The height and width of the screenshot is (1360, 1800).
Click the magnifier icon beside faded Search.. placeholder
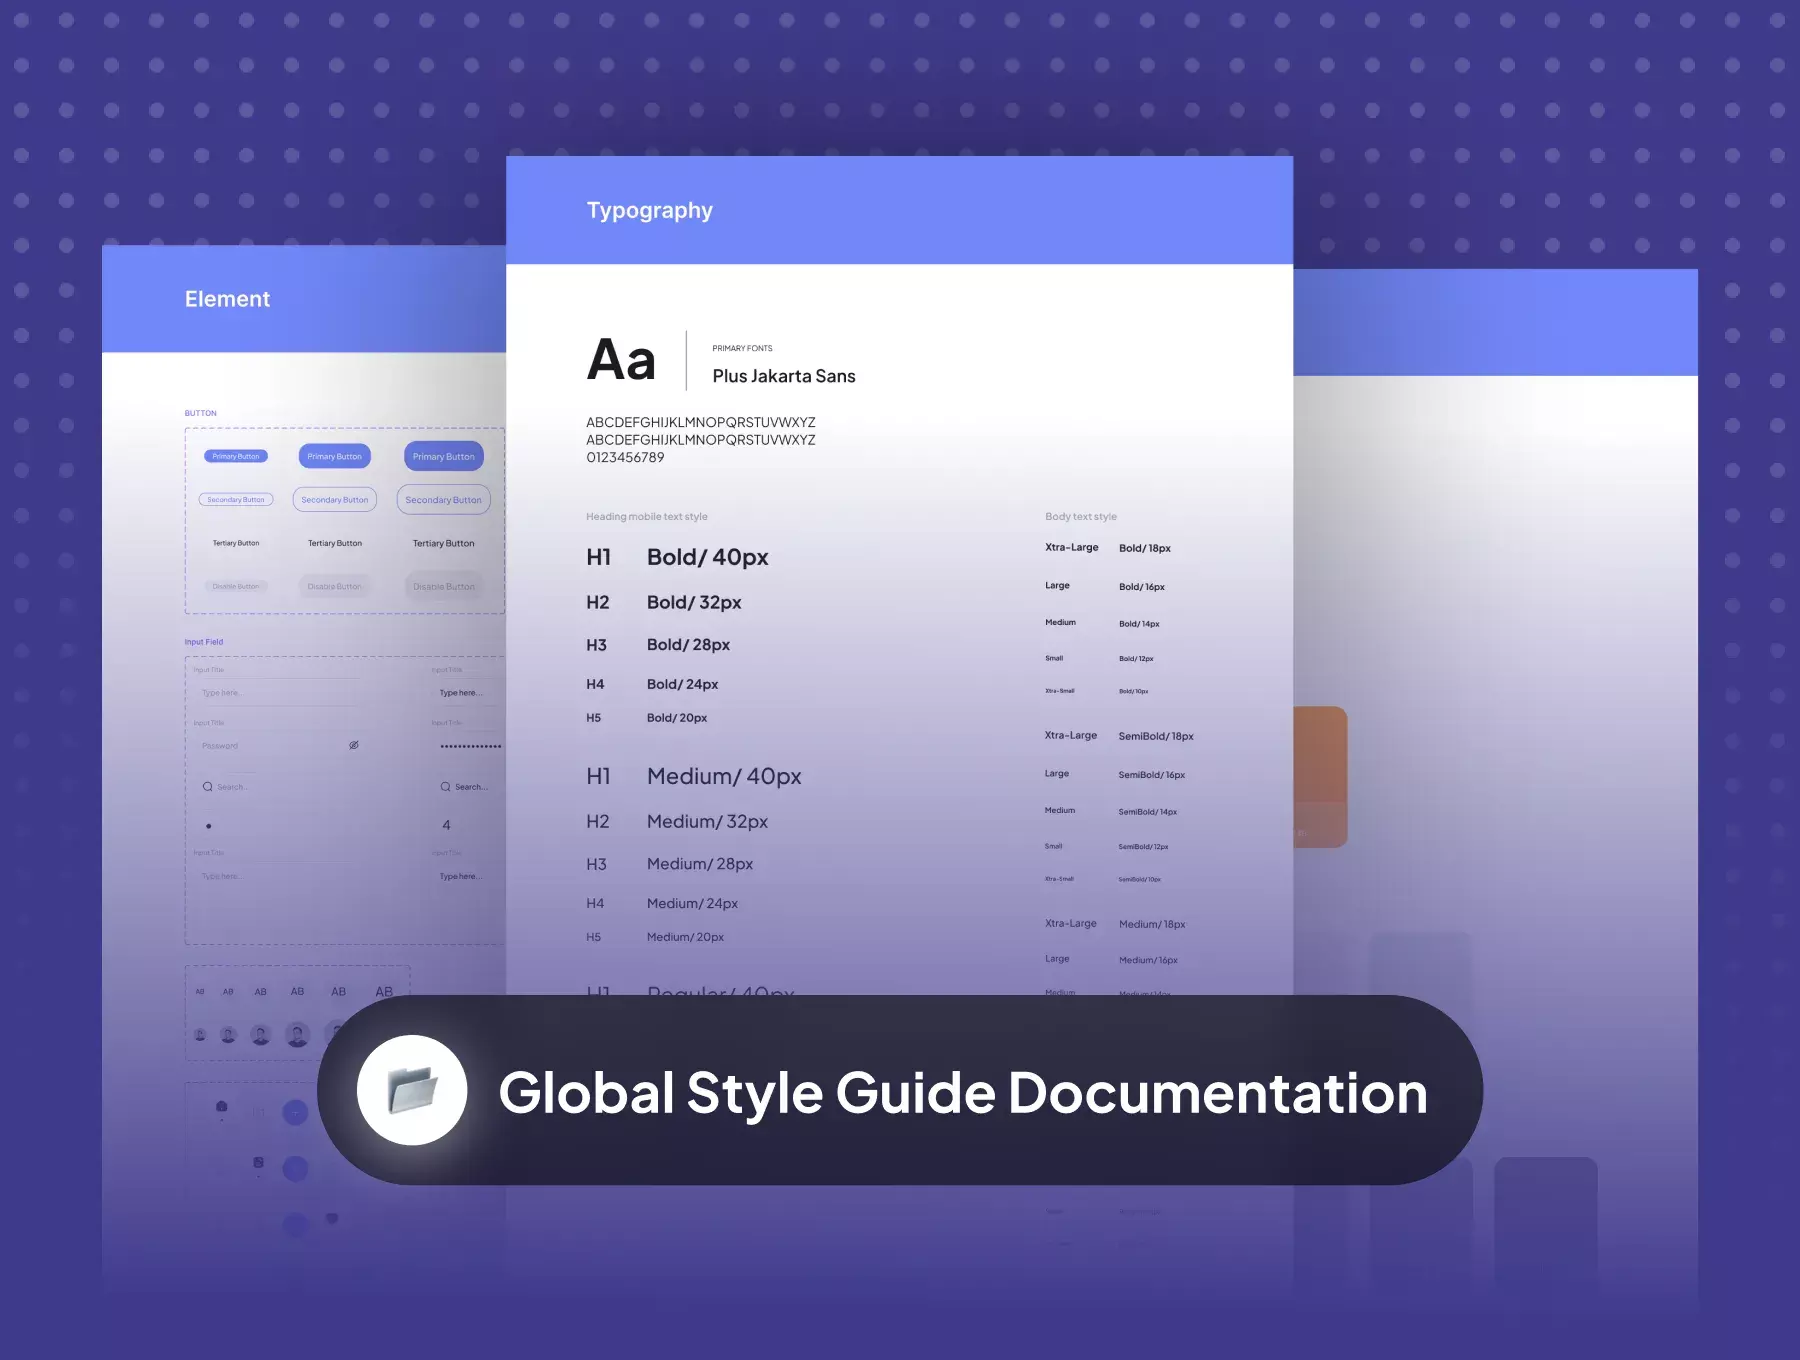pyautogui.click(x=208, y=787)
